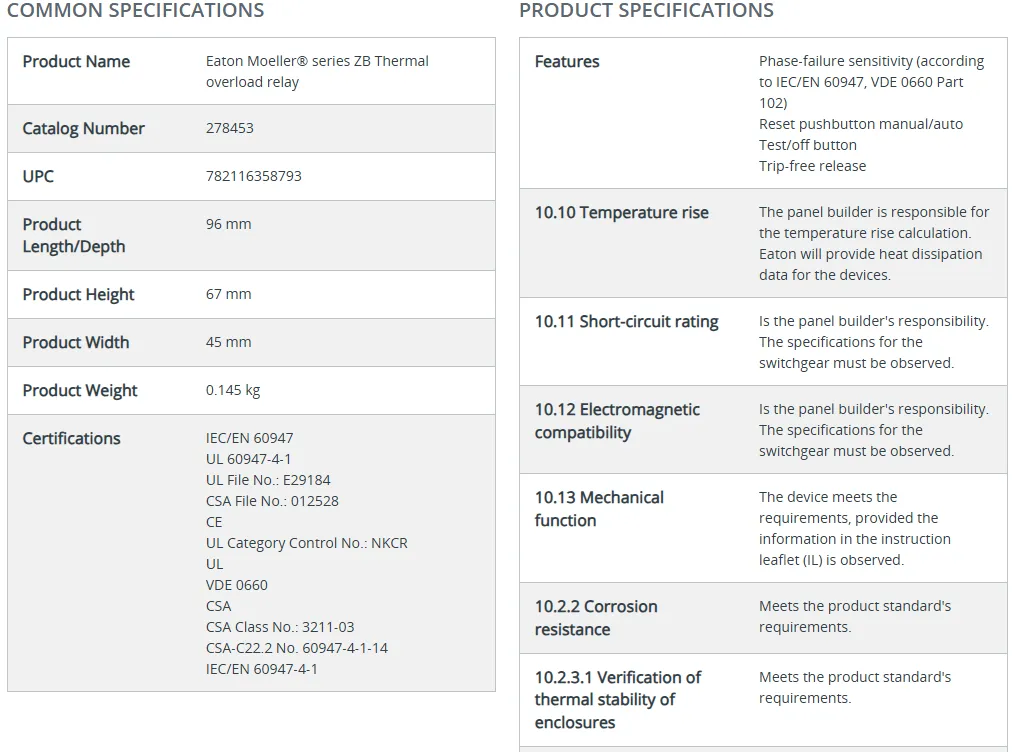Click the COMMON SPECIFICATIONS heading

coord(136,11)
